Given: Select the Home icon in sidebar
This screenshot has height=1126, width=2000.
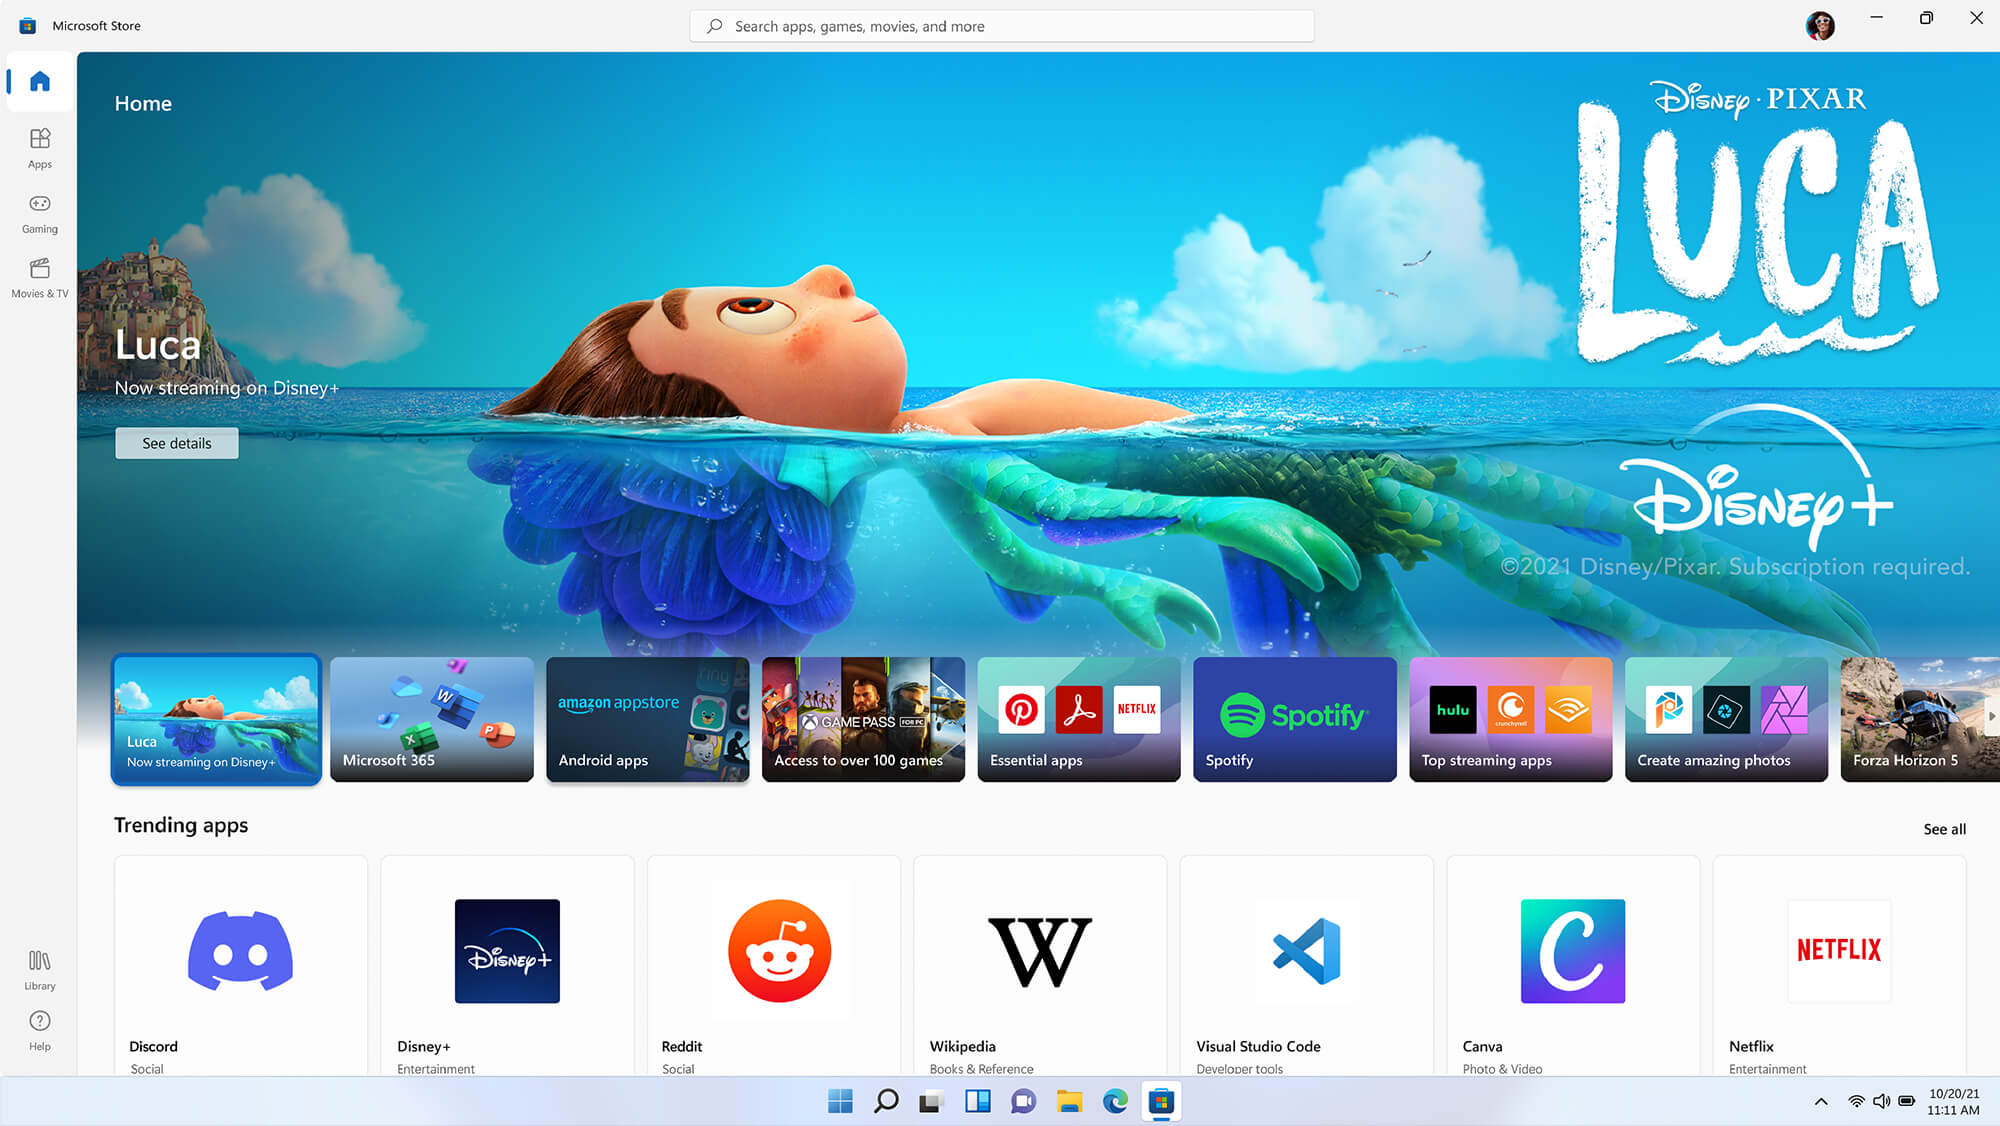Looking at the screenshot, I should click(x=40, y=81).
